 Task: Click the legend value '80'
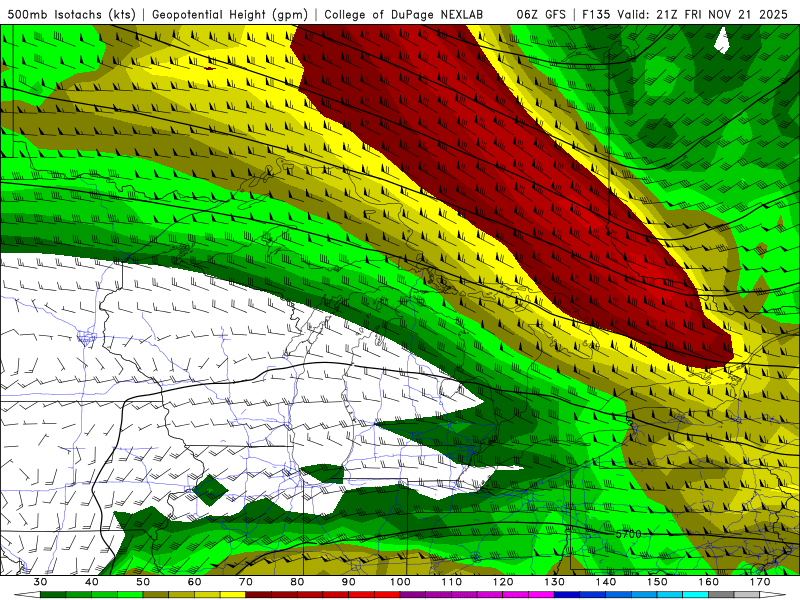(297, 582)
